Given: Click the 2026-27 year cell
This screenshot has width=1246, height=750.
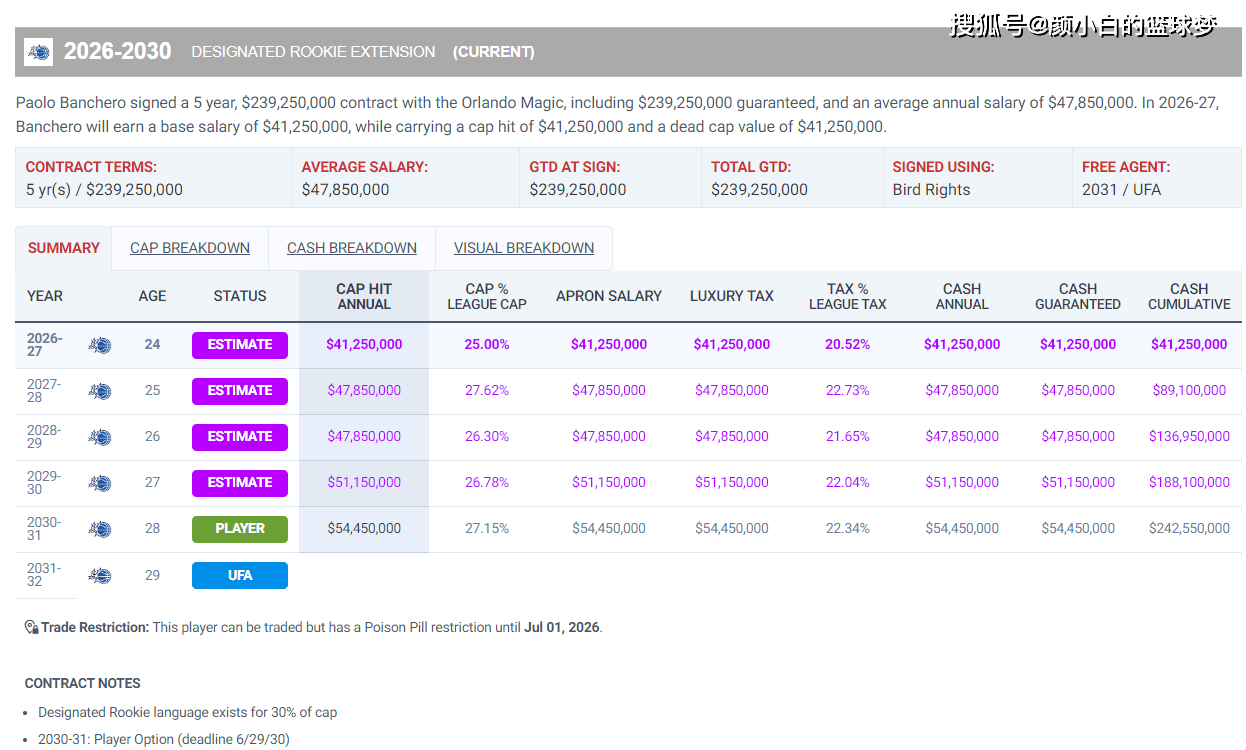Looking at the screenshot, I should click(x=45, y=345).
